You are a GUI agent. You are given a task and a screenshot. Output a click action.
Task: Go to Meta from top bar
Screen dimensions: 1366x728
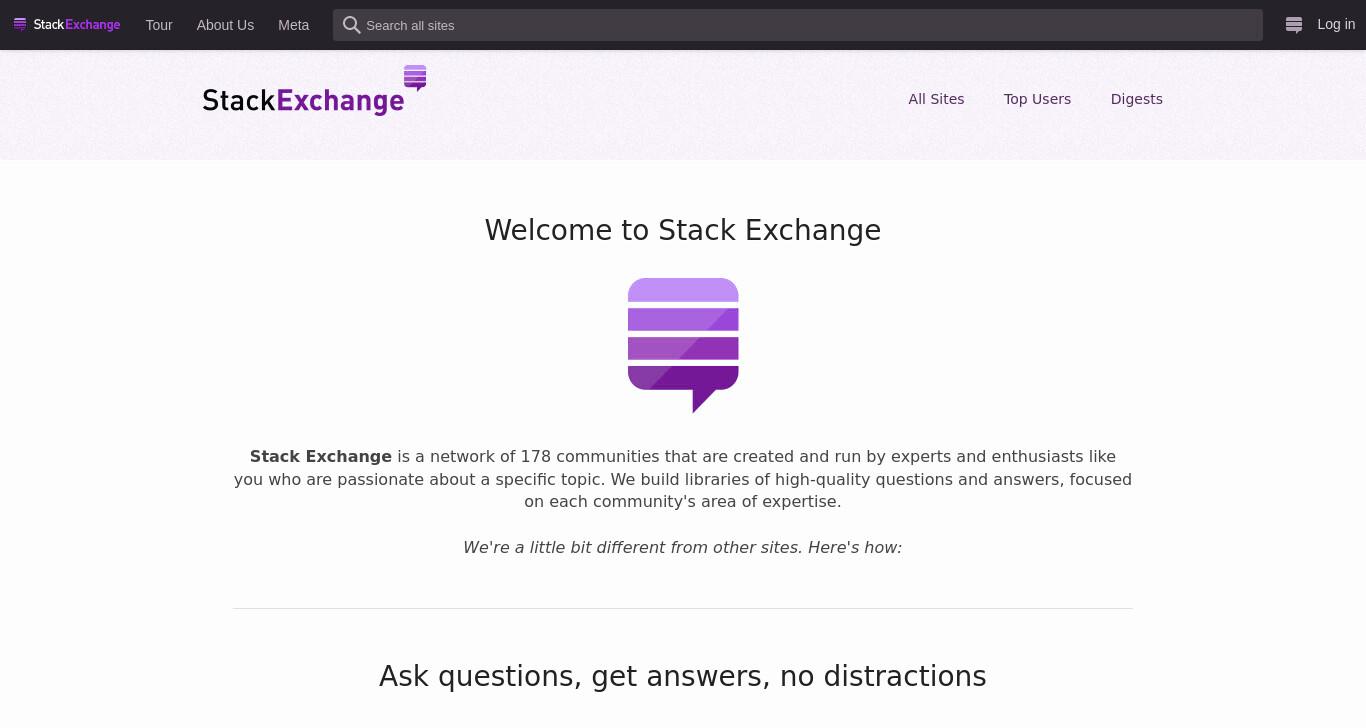click(x=293, y=25)
